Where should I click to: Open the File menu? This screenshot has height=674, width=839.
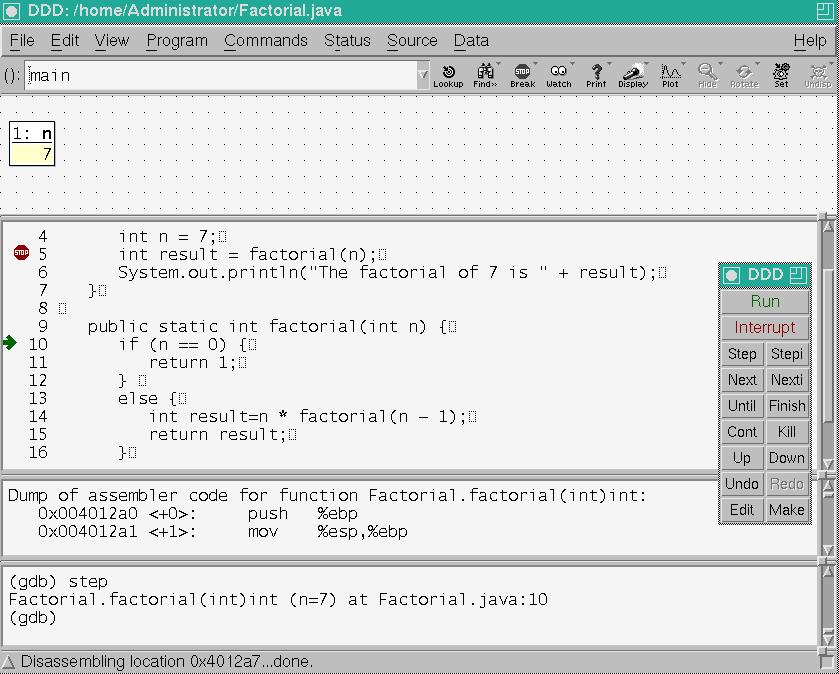[x=22, y=41]
